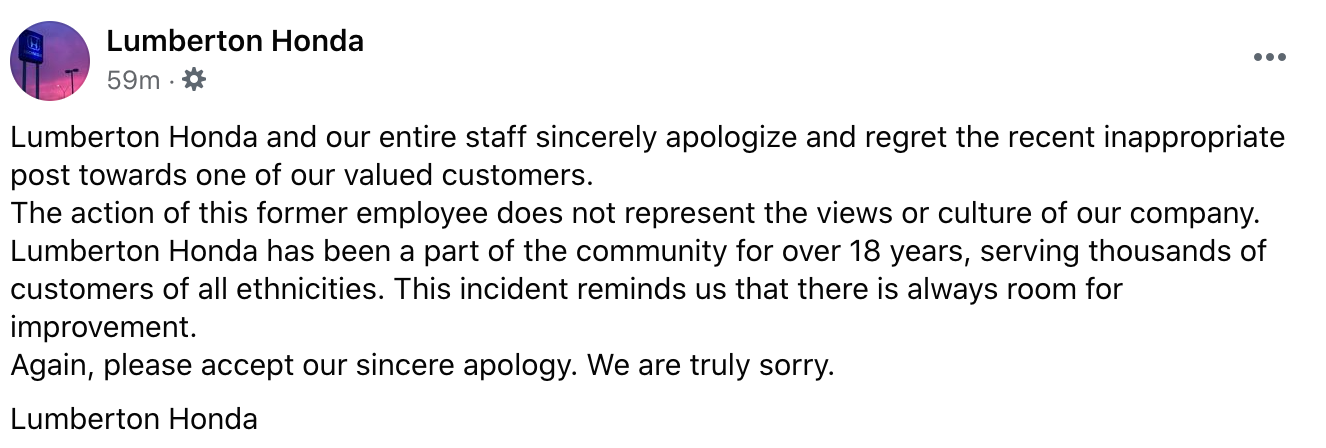Open the post via the 59m timestamp
Image resolution: width=1326 pixels, height=448 pixels.
pos(133,80)
